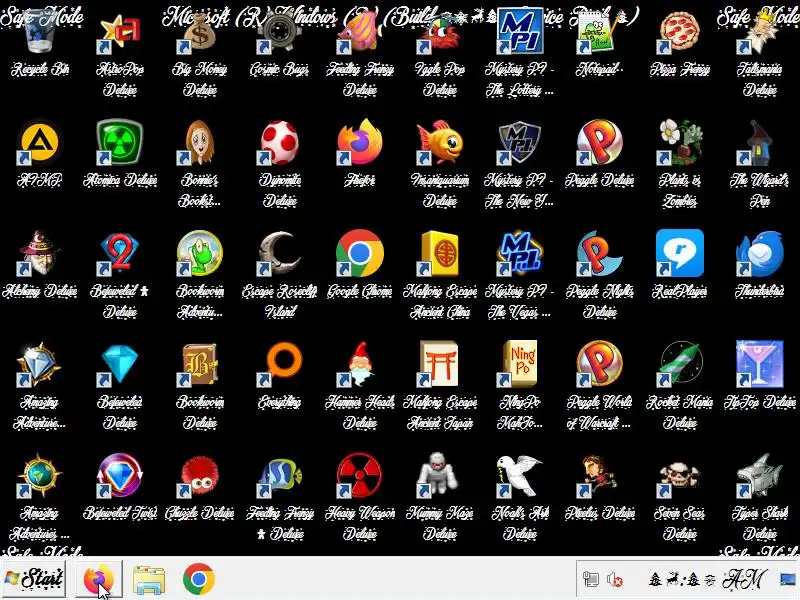Open TipTop Deluxe shortcut

coord(760,364)
